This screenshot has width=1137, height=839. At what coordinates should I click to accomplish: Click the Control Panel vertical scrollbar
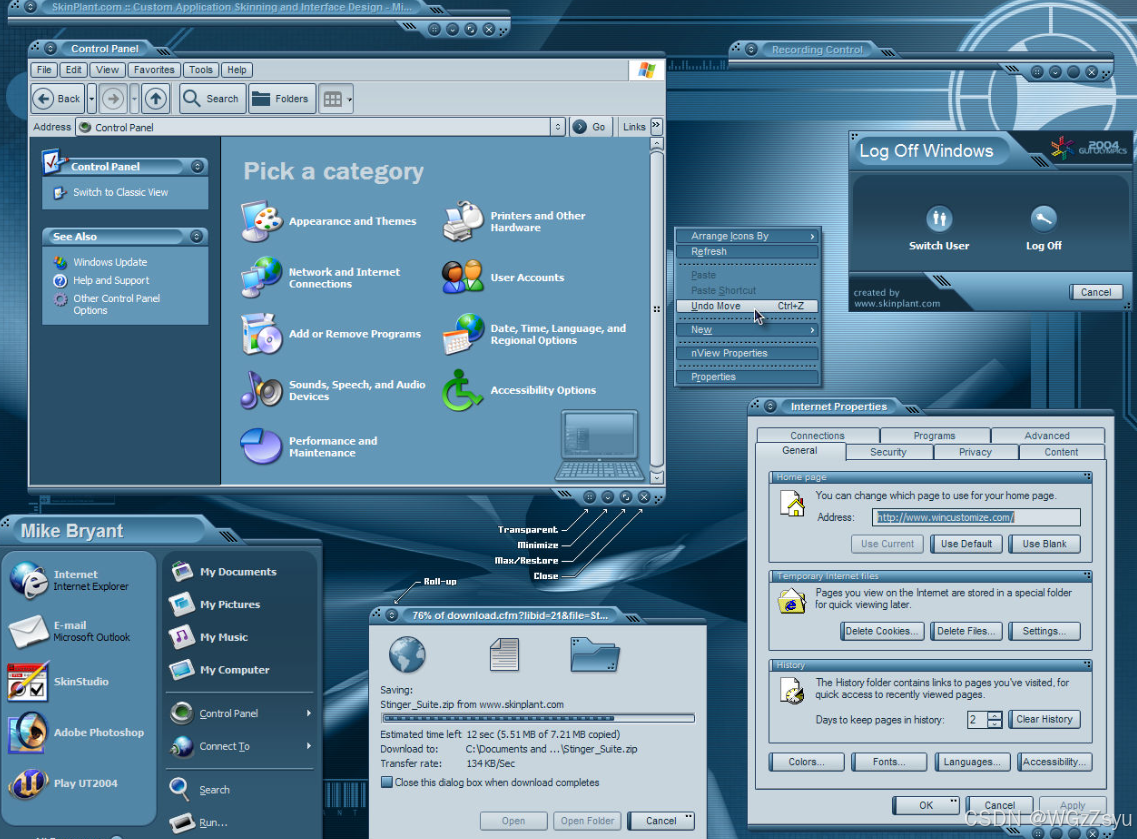point(656,310)
